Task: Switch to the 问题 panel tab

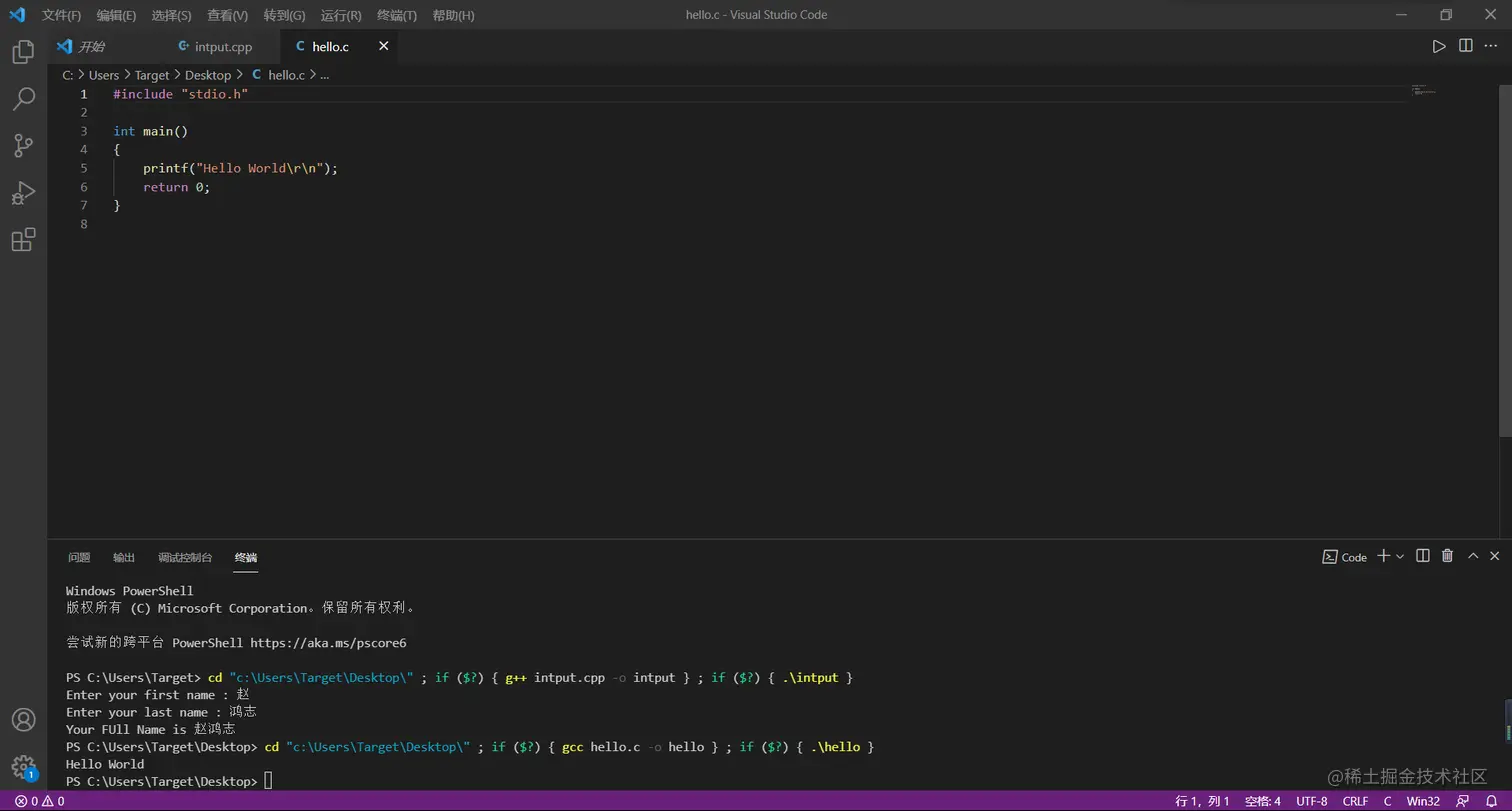Action: [79, 557]
